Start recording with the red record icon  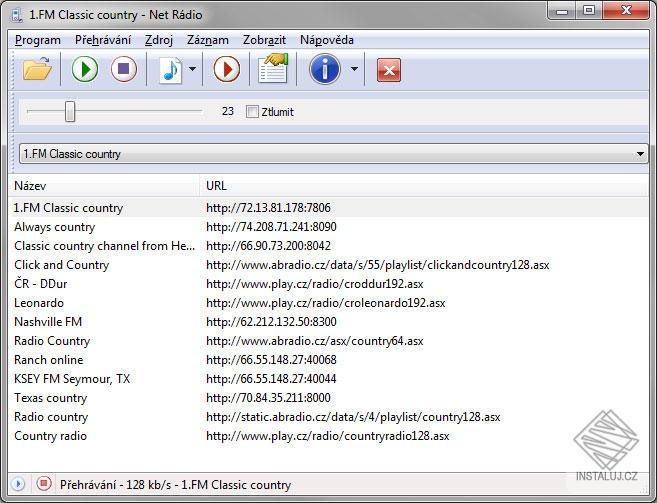(x=227, y=70)
